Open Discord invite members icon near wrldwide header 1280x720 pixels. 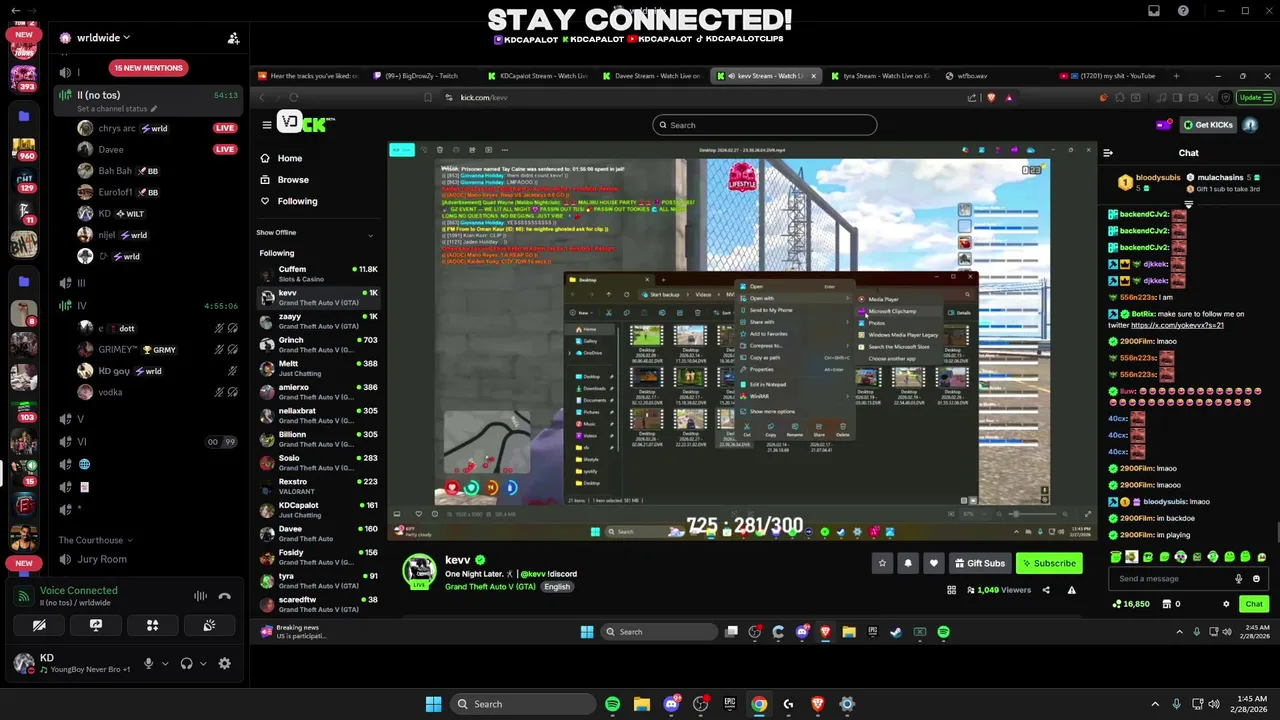point(233,38)
